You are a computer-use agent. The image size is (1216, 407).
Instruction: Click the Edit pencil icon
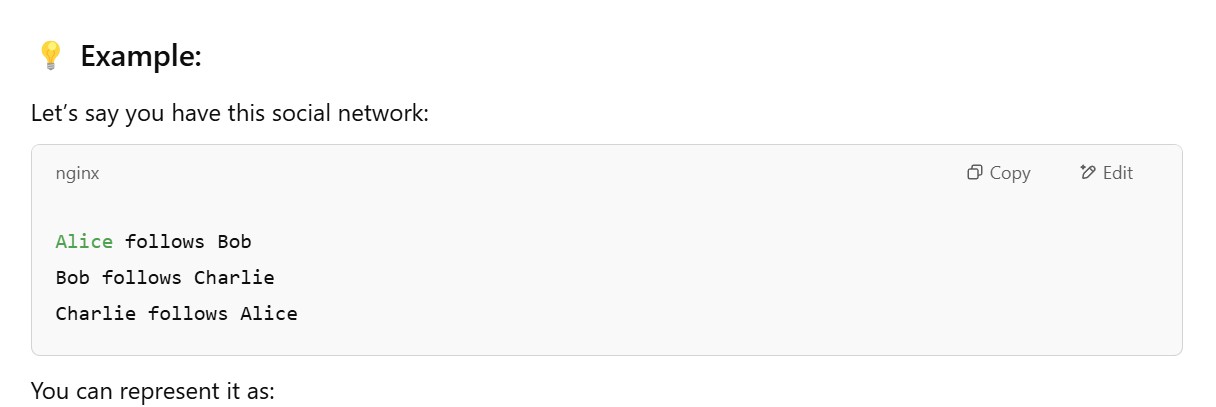[x=1088, y=173]
